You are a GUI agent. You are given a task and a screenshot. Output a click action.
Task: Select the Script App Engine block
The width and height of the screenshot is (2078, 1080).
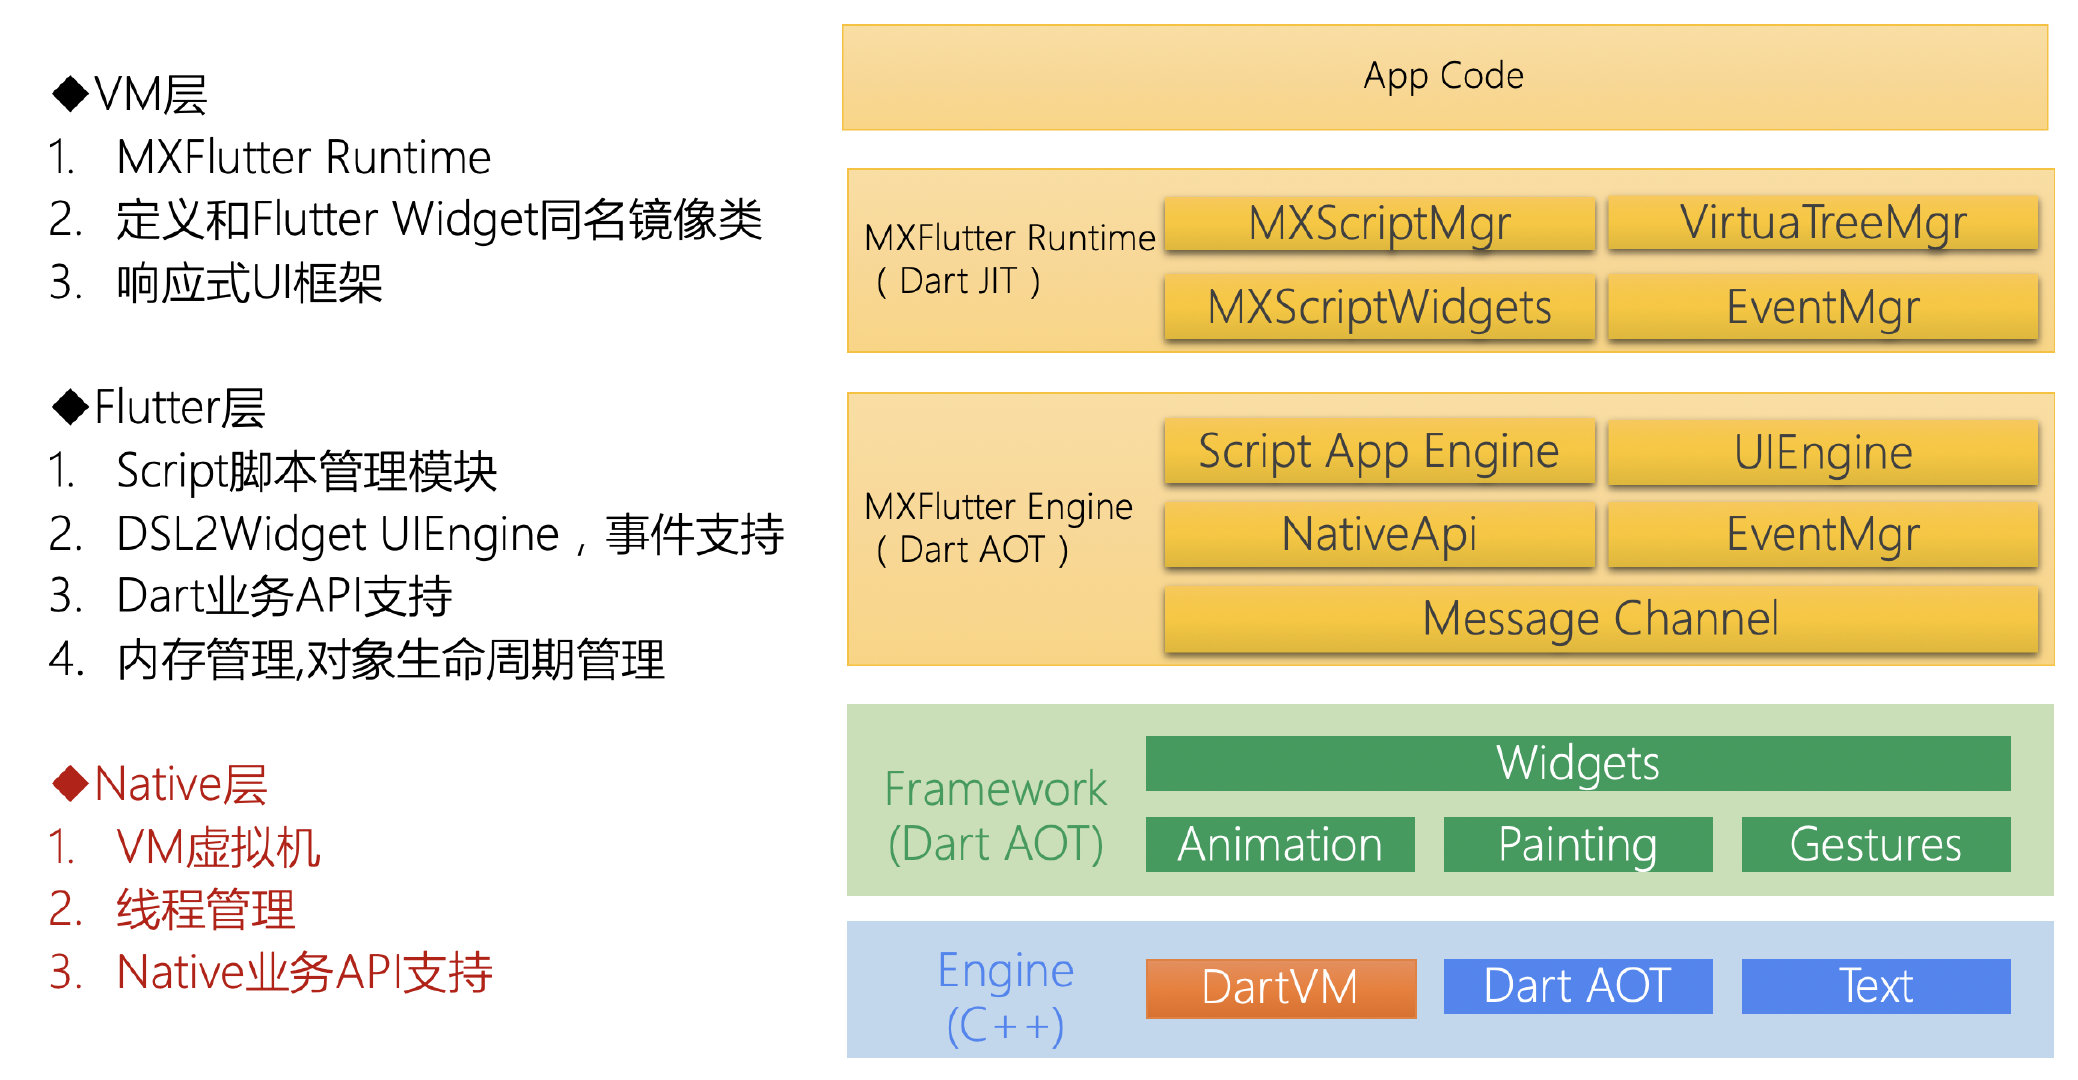[1379, 451]
